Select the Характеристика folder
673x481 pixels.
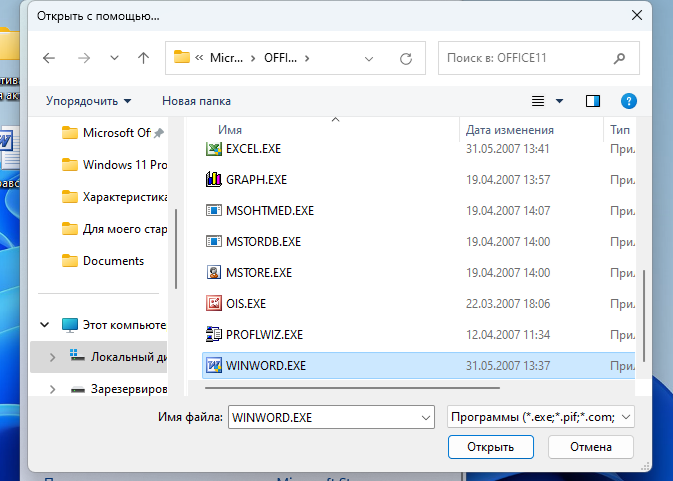coord(115,197)
